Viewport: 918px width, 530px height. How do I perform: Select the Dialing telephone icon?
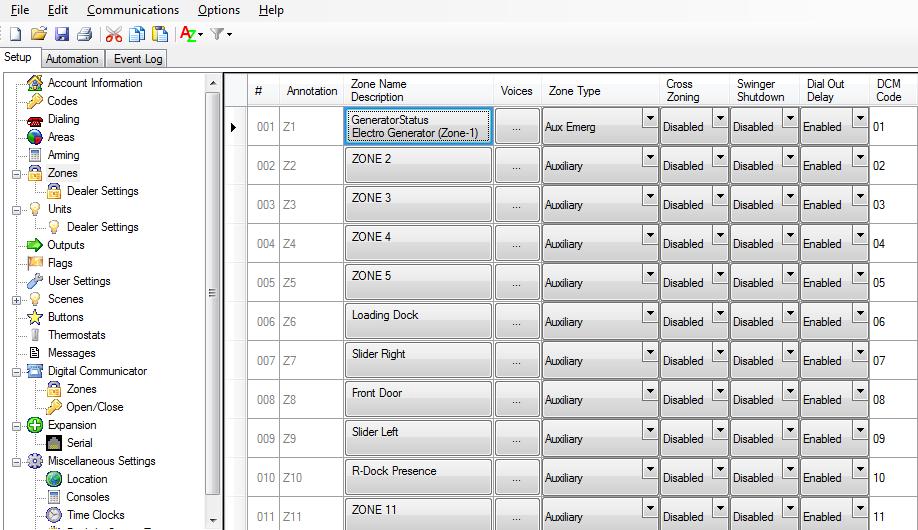tap(35, 120)
